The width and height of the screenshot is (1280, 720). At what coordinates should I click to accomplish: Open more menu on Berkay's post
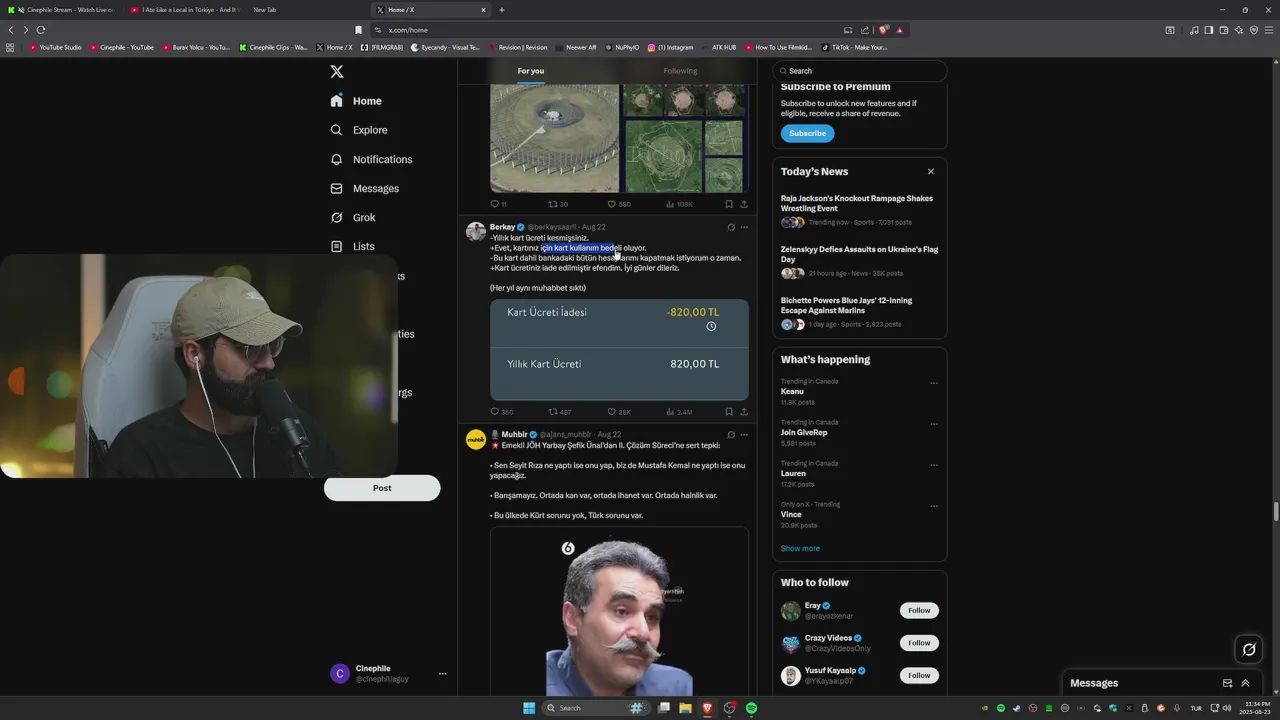tap(744, 227)
